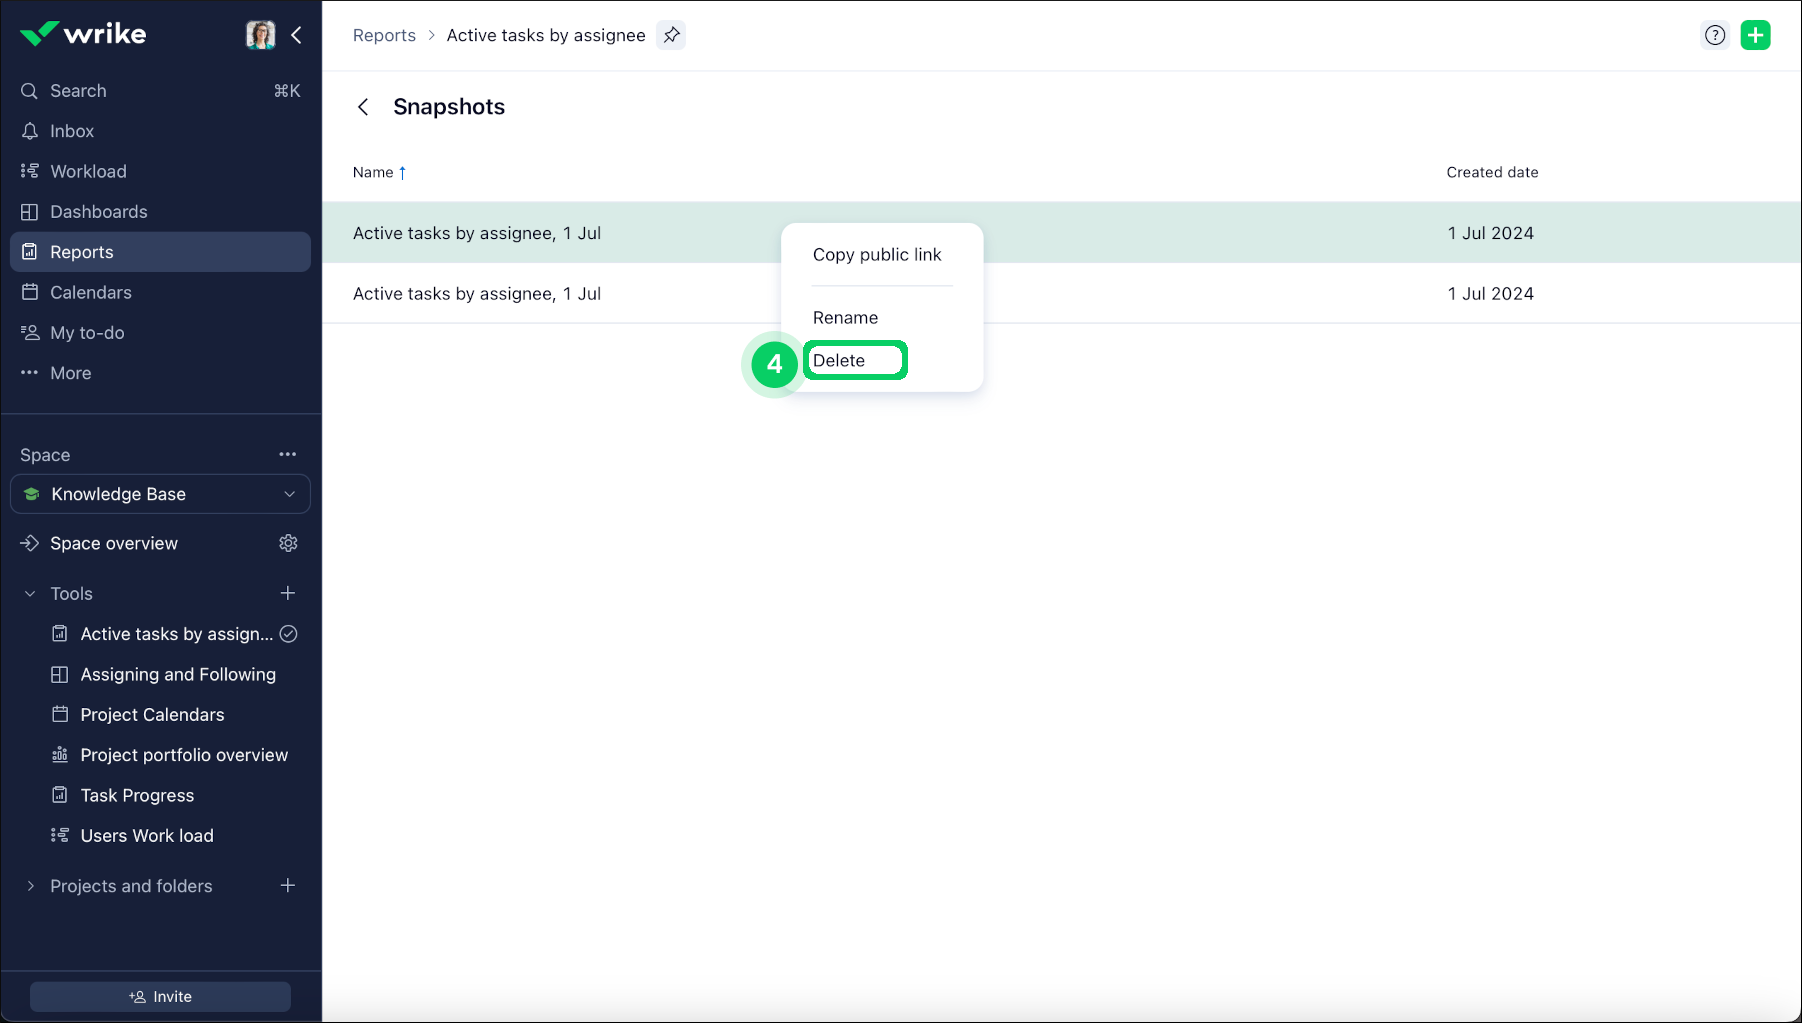Viewport: 1802px width, 1023px height.
Task: Open Space overview settings gear
Action: tap(288, 543)
